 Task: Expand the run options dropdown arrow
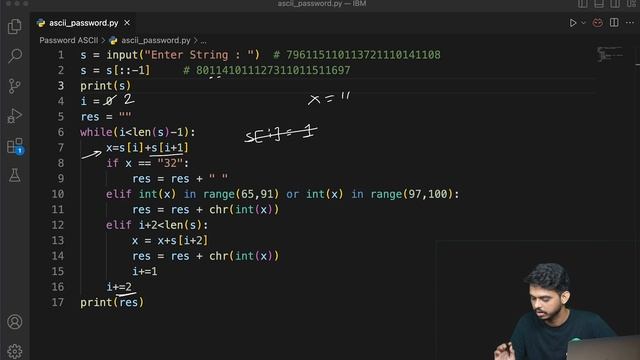pos(583,23)
